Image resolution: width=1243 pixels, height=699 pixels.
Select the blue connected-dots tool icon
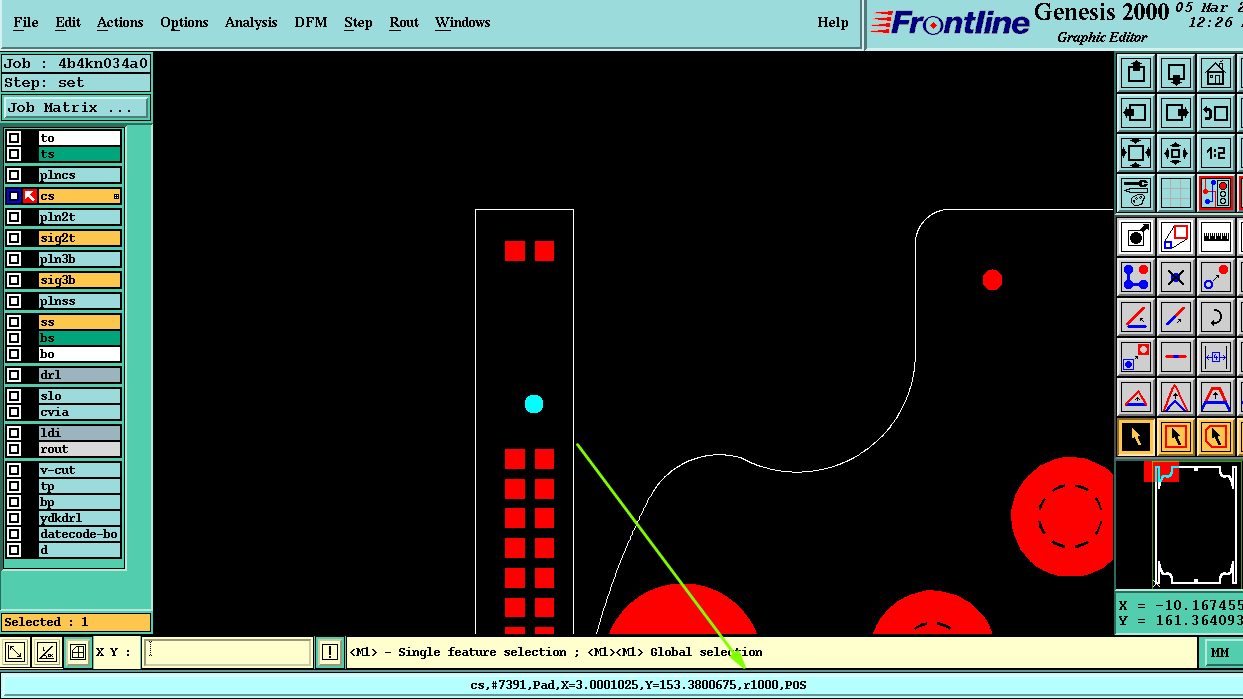pyautogui.click(x=1136, y=277)
